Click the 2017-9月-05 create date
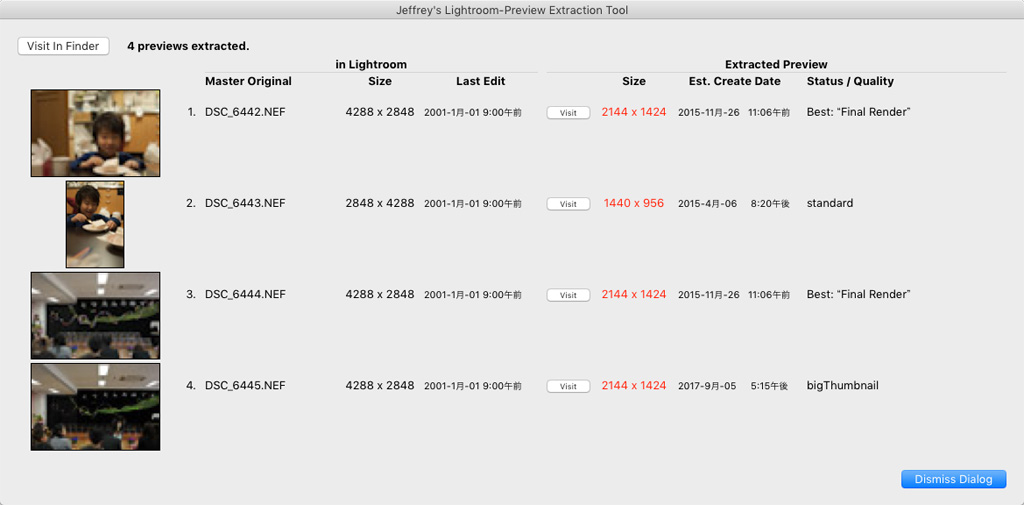This screenshot has width=1024, height=505. coord(707,386)
